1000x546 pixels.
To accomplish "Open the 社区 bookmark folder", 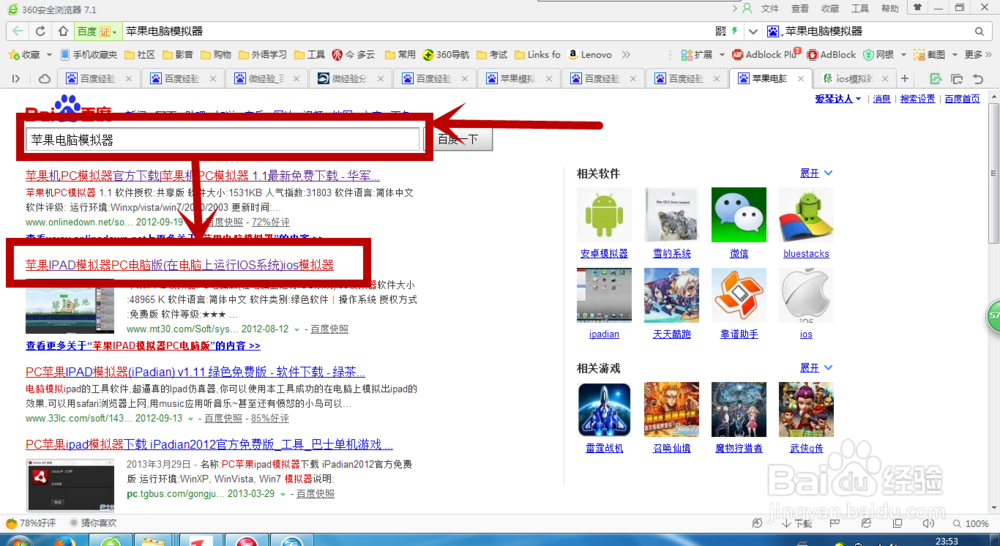I will pyautogui.click(x=140, y=55).
